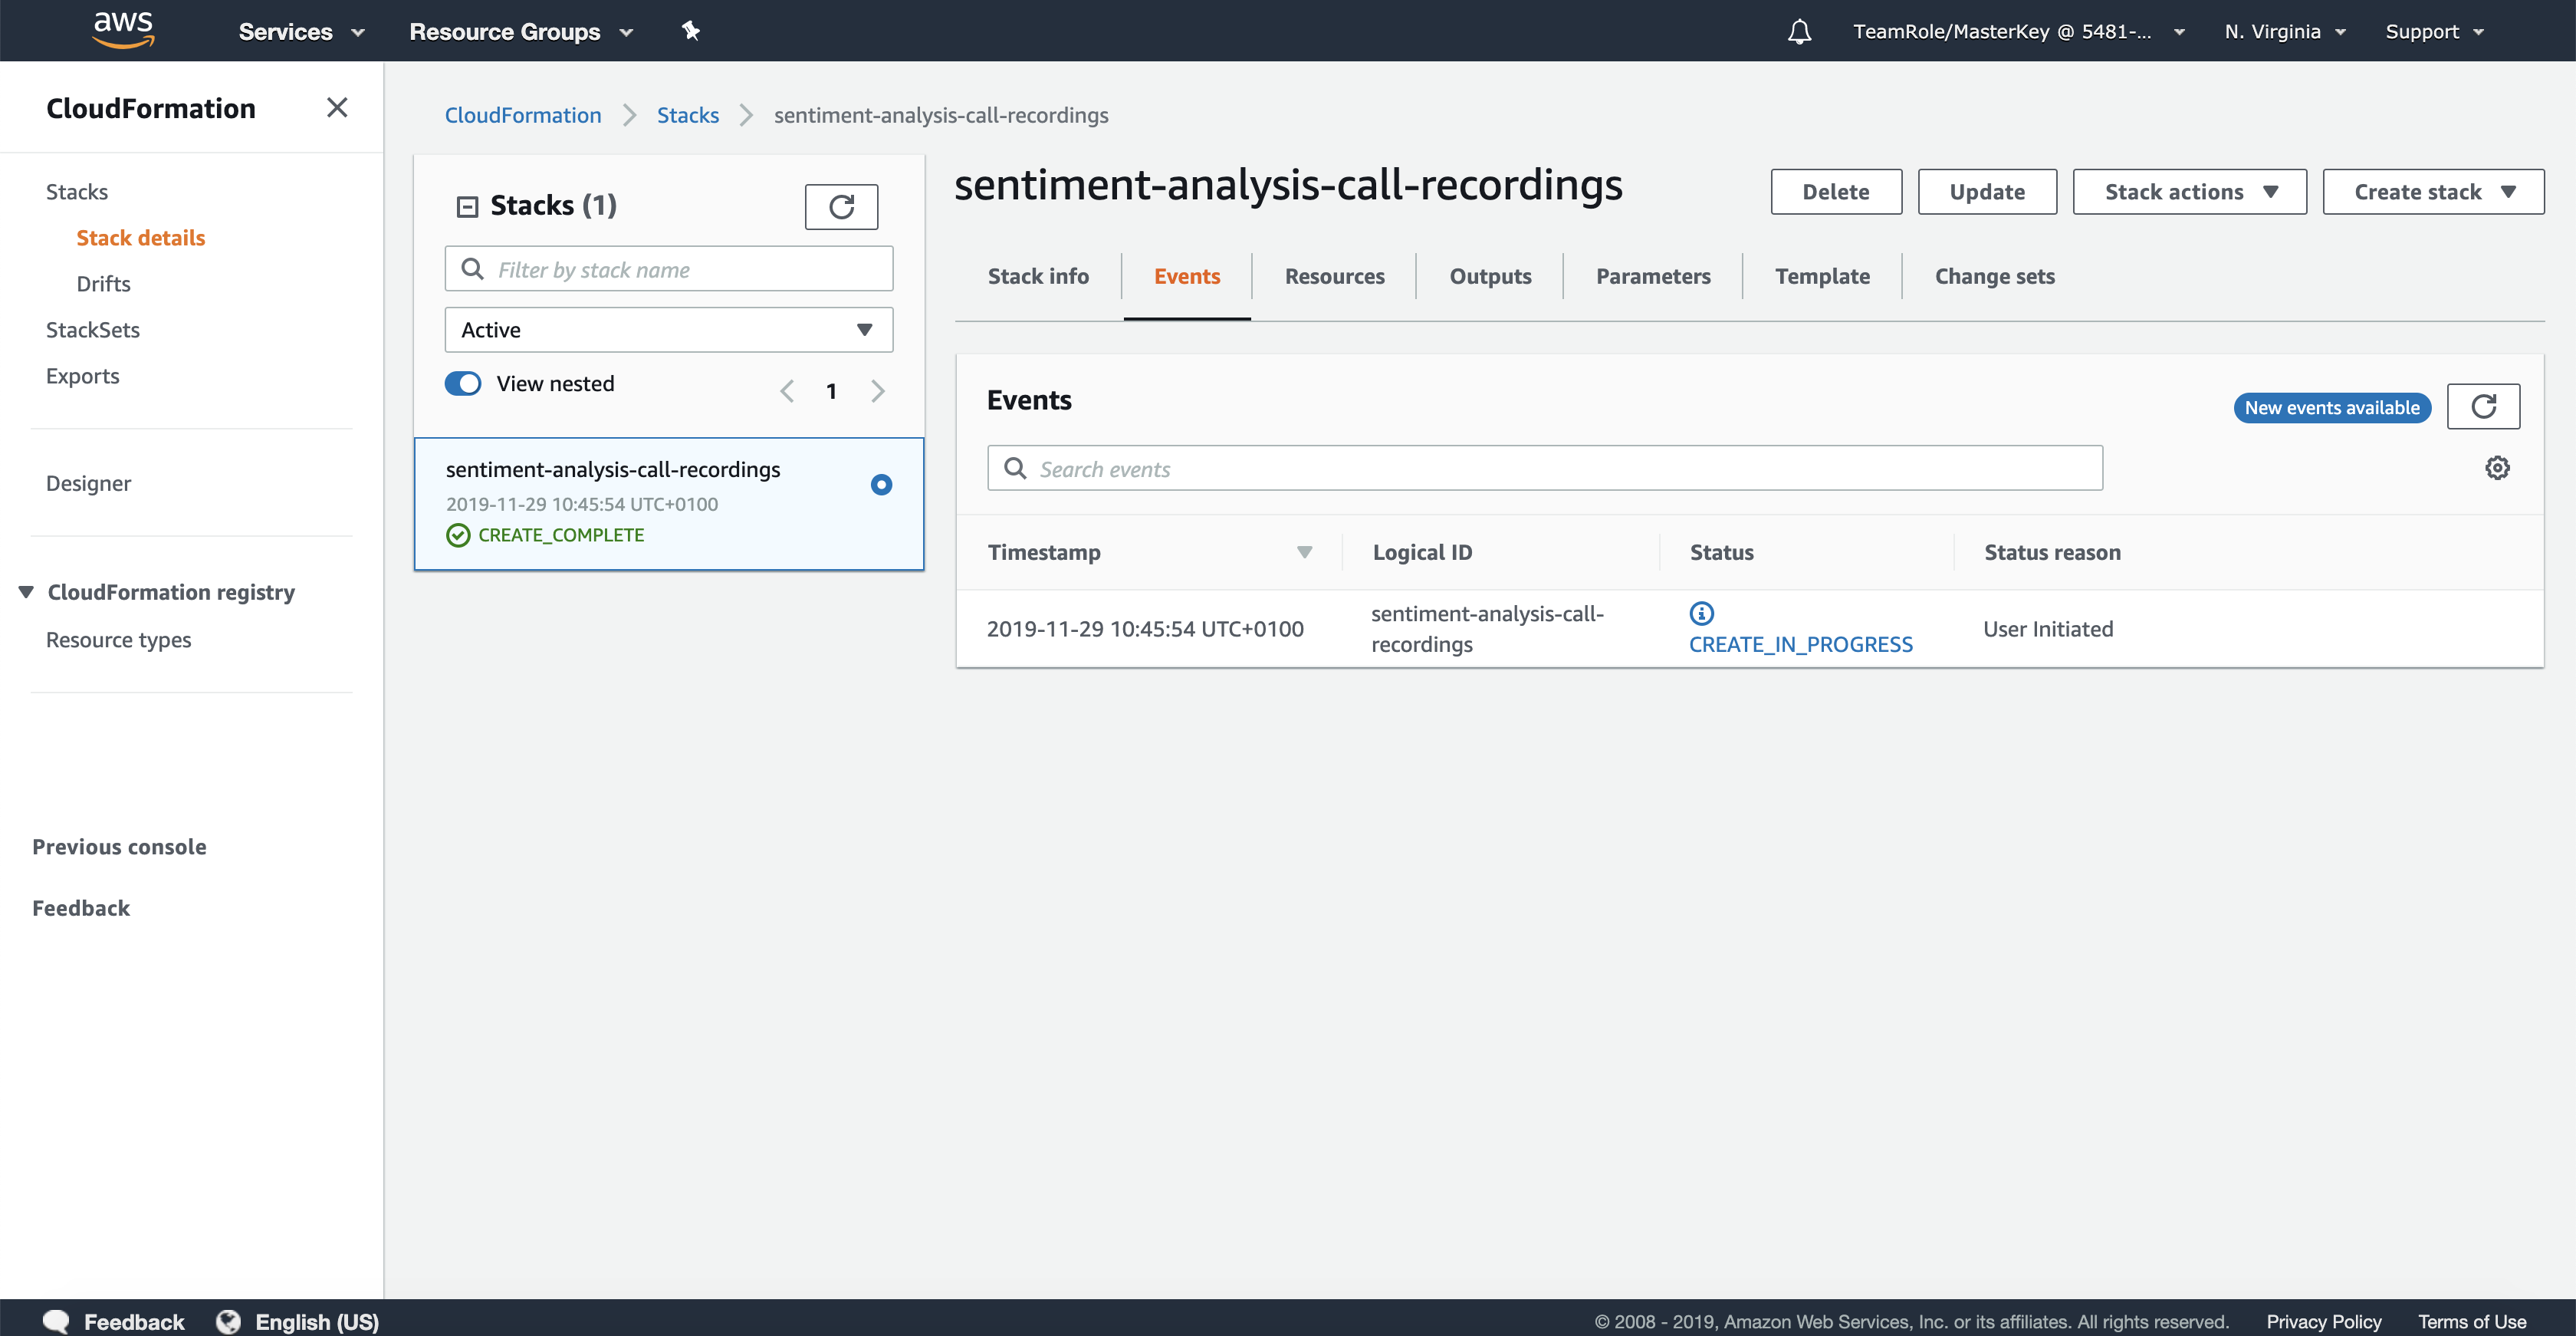
Task: Refresh the Events table
Action: pos(2483,407)
